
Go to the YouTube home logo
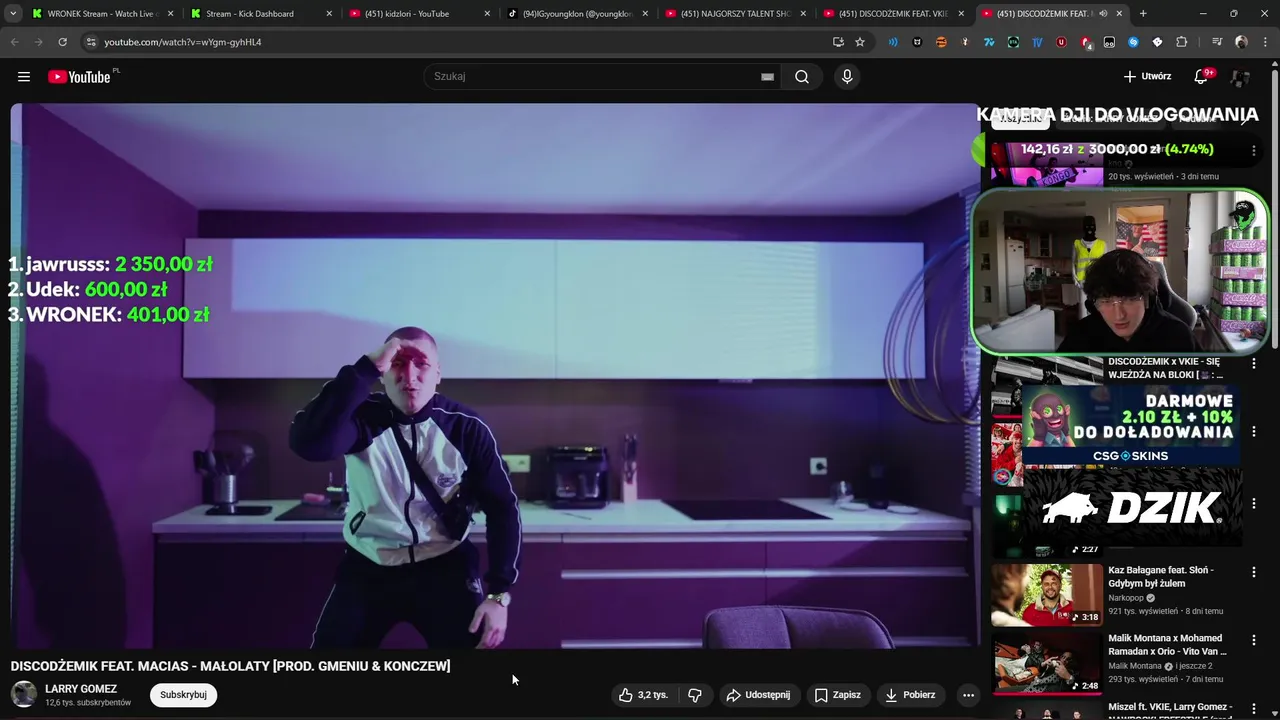pyautogui.click(x=79, y=77)
